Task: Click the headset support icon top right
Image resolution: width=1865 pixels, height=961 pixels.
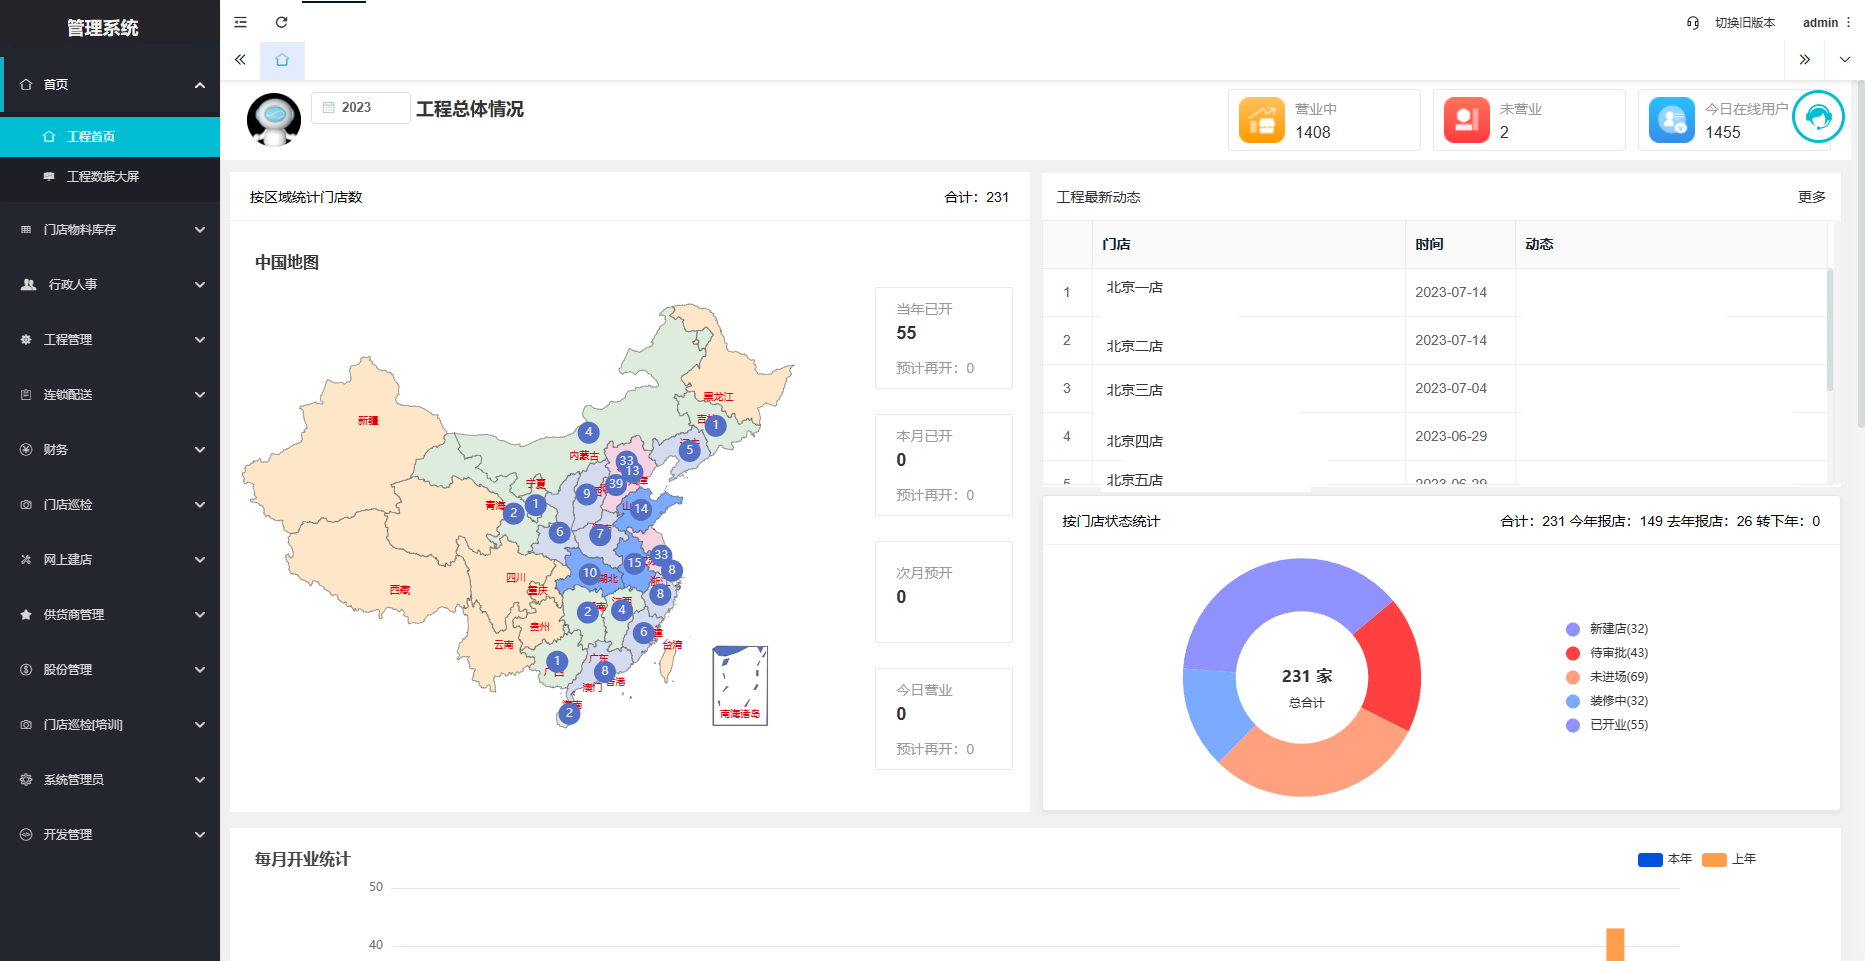Action: click(x=1692, y=22)
